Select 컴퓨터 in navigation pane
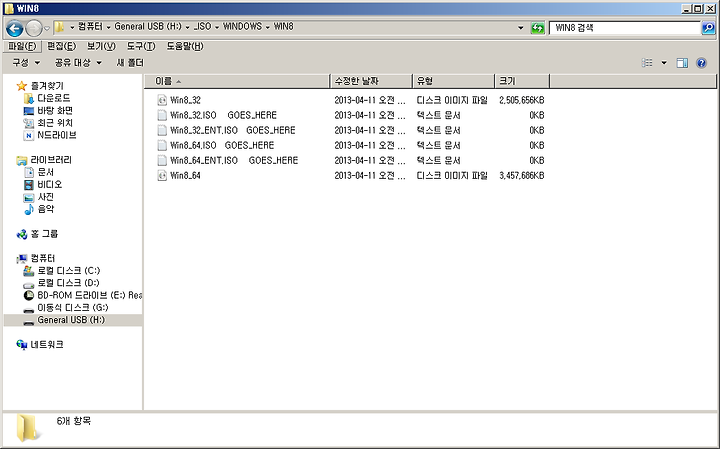This screenshot has height=449, width=720. [43, 258]
